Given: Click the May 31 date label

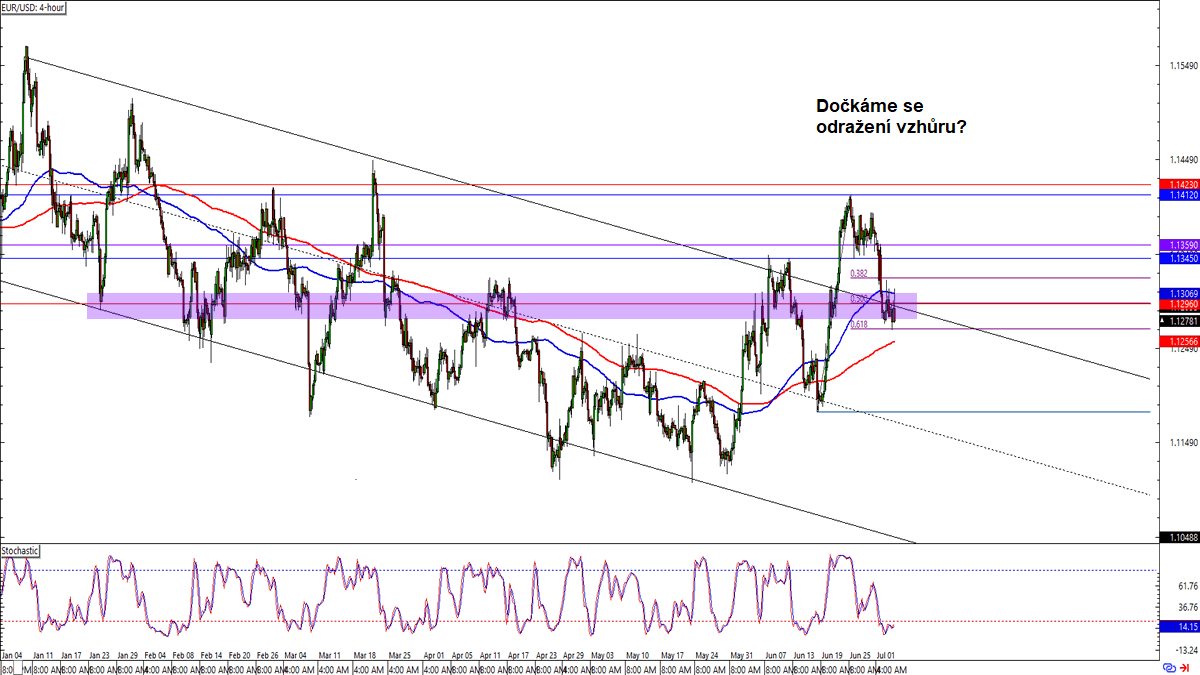Looking at the screenshot, I should point(740,656).
